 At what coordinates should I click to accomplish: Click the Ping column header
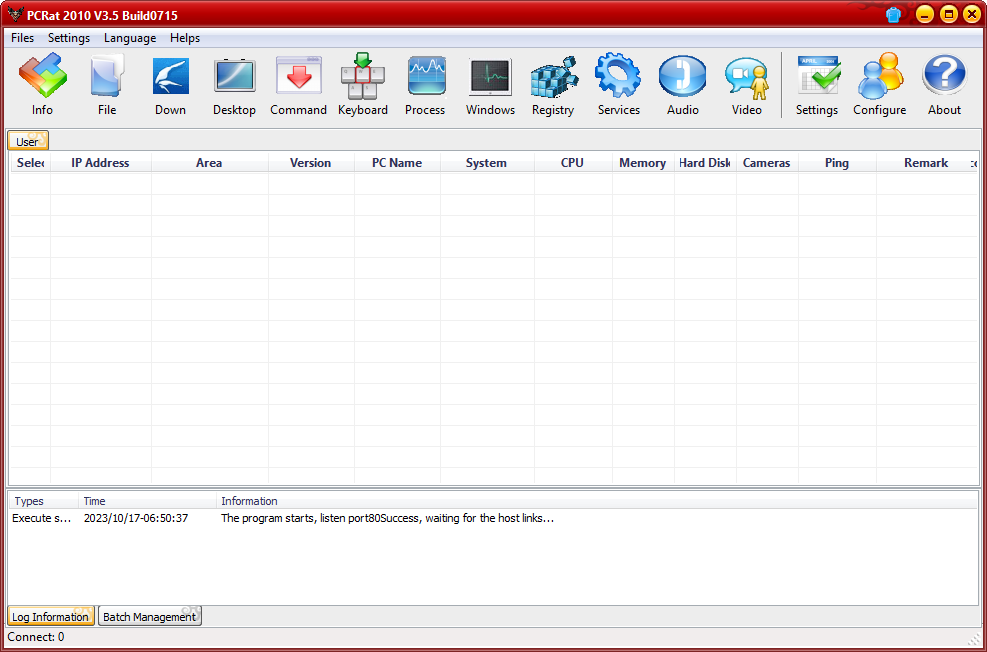coord(837,163)
